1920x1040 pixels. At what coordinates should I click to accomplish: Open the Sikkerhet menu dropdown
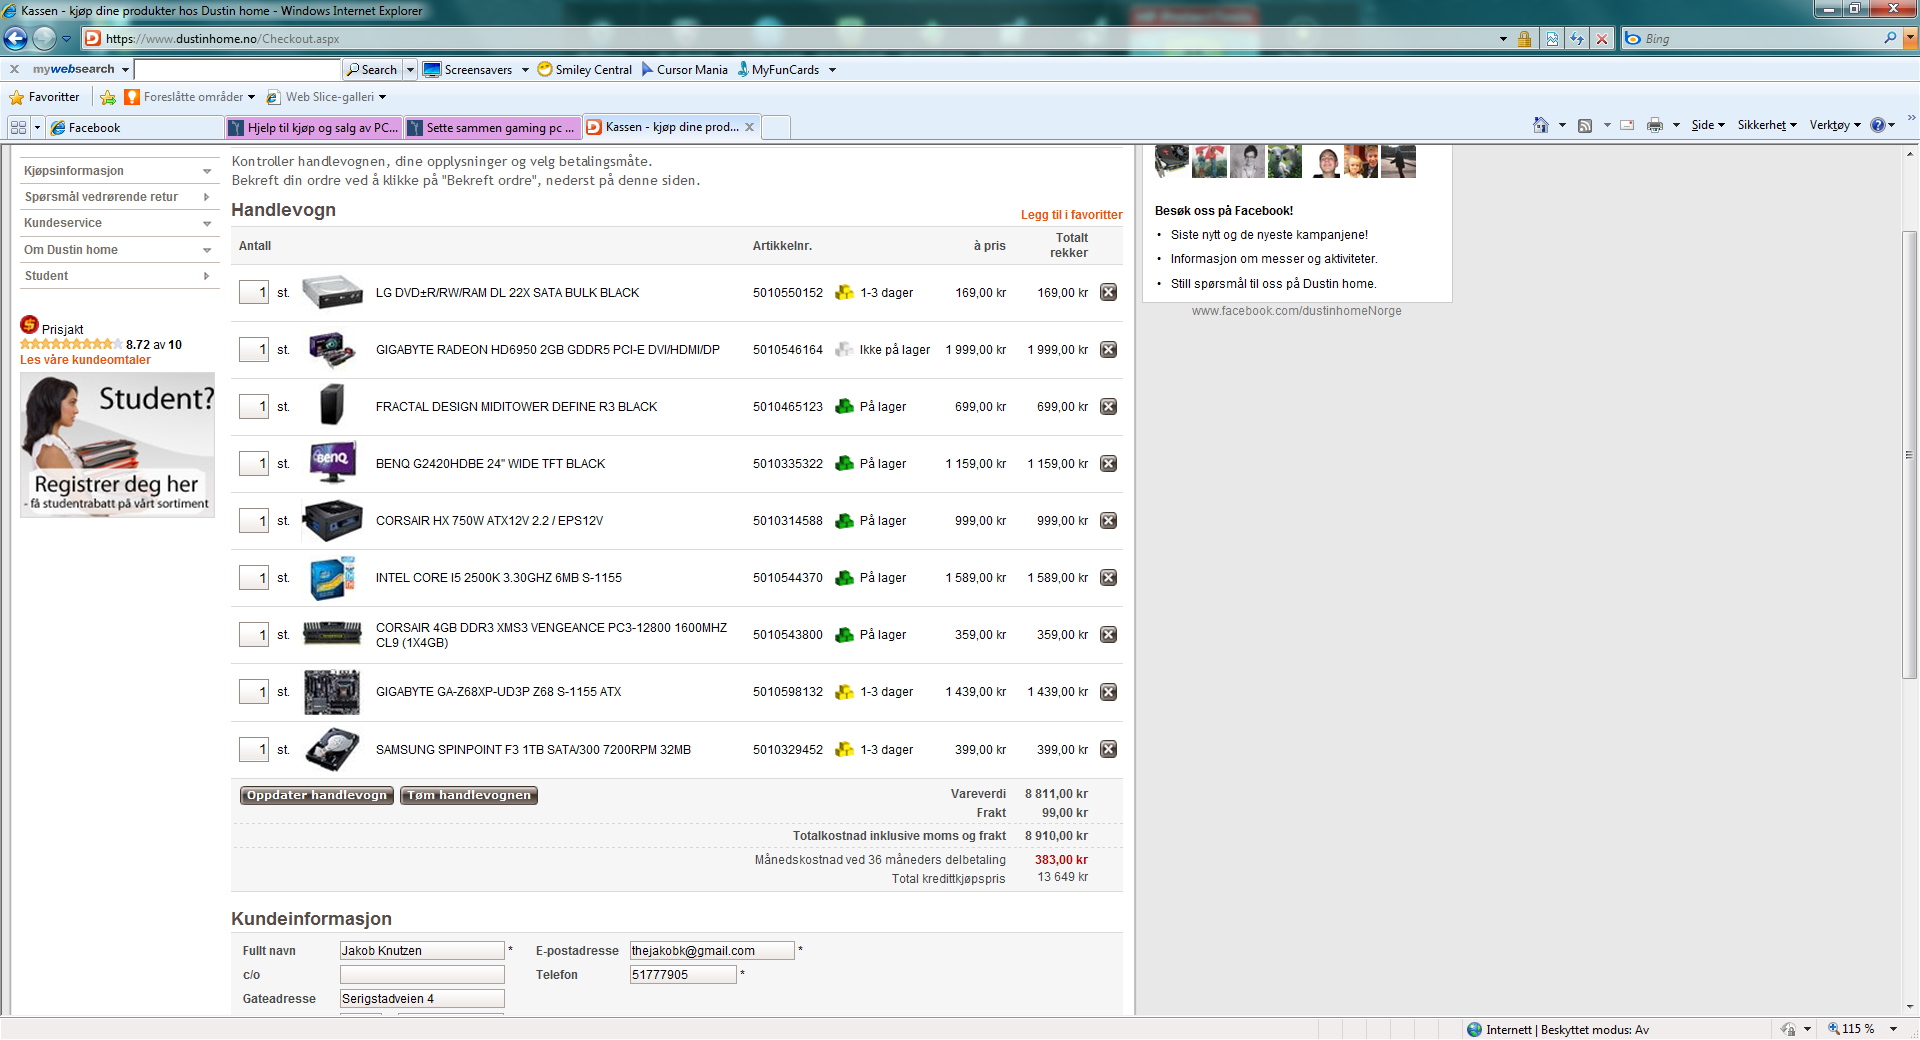tap(1767, 125)
